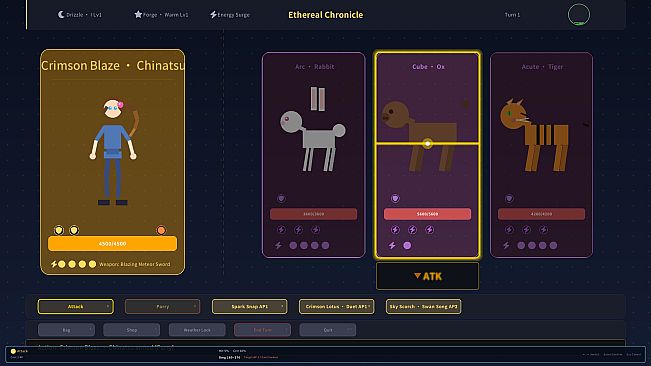The image size is (651, 366).
Task: Expand the Crimson Lotus Duel skill
Action: 337,307
